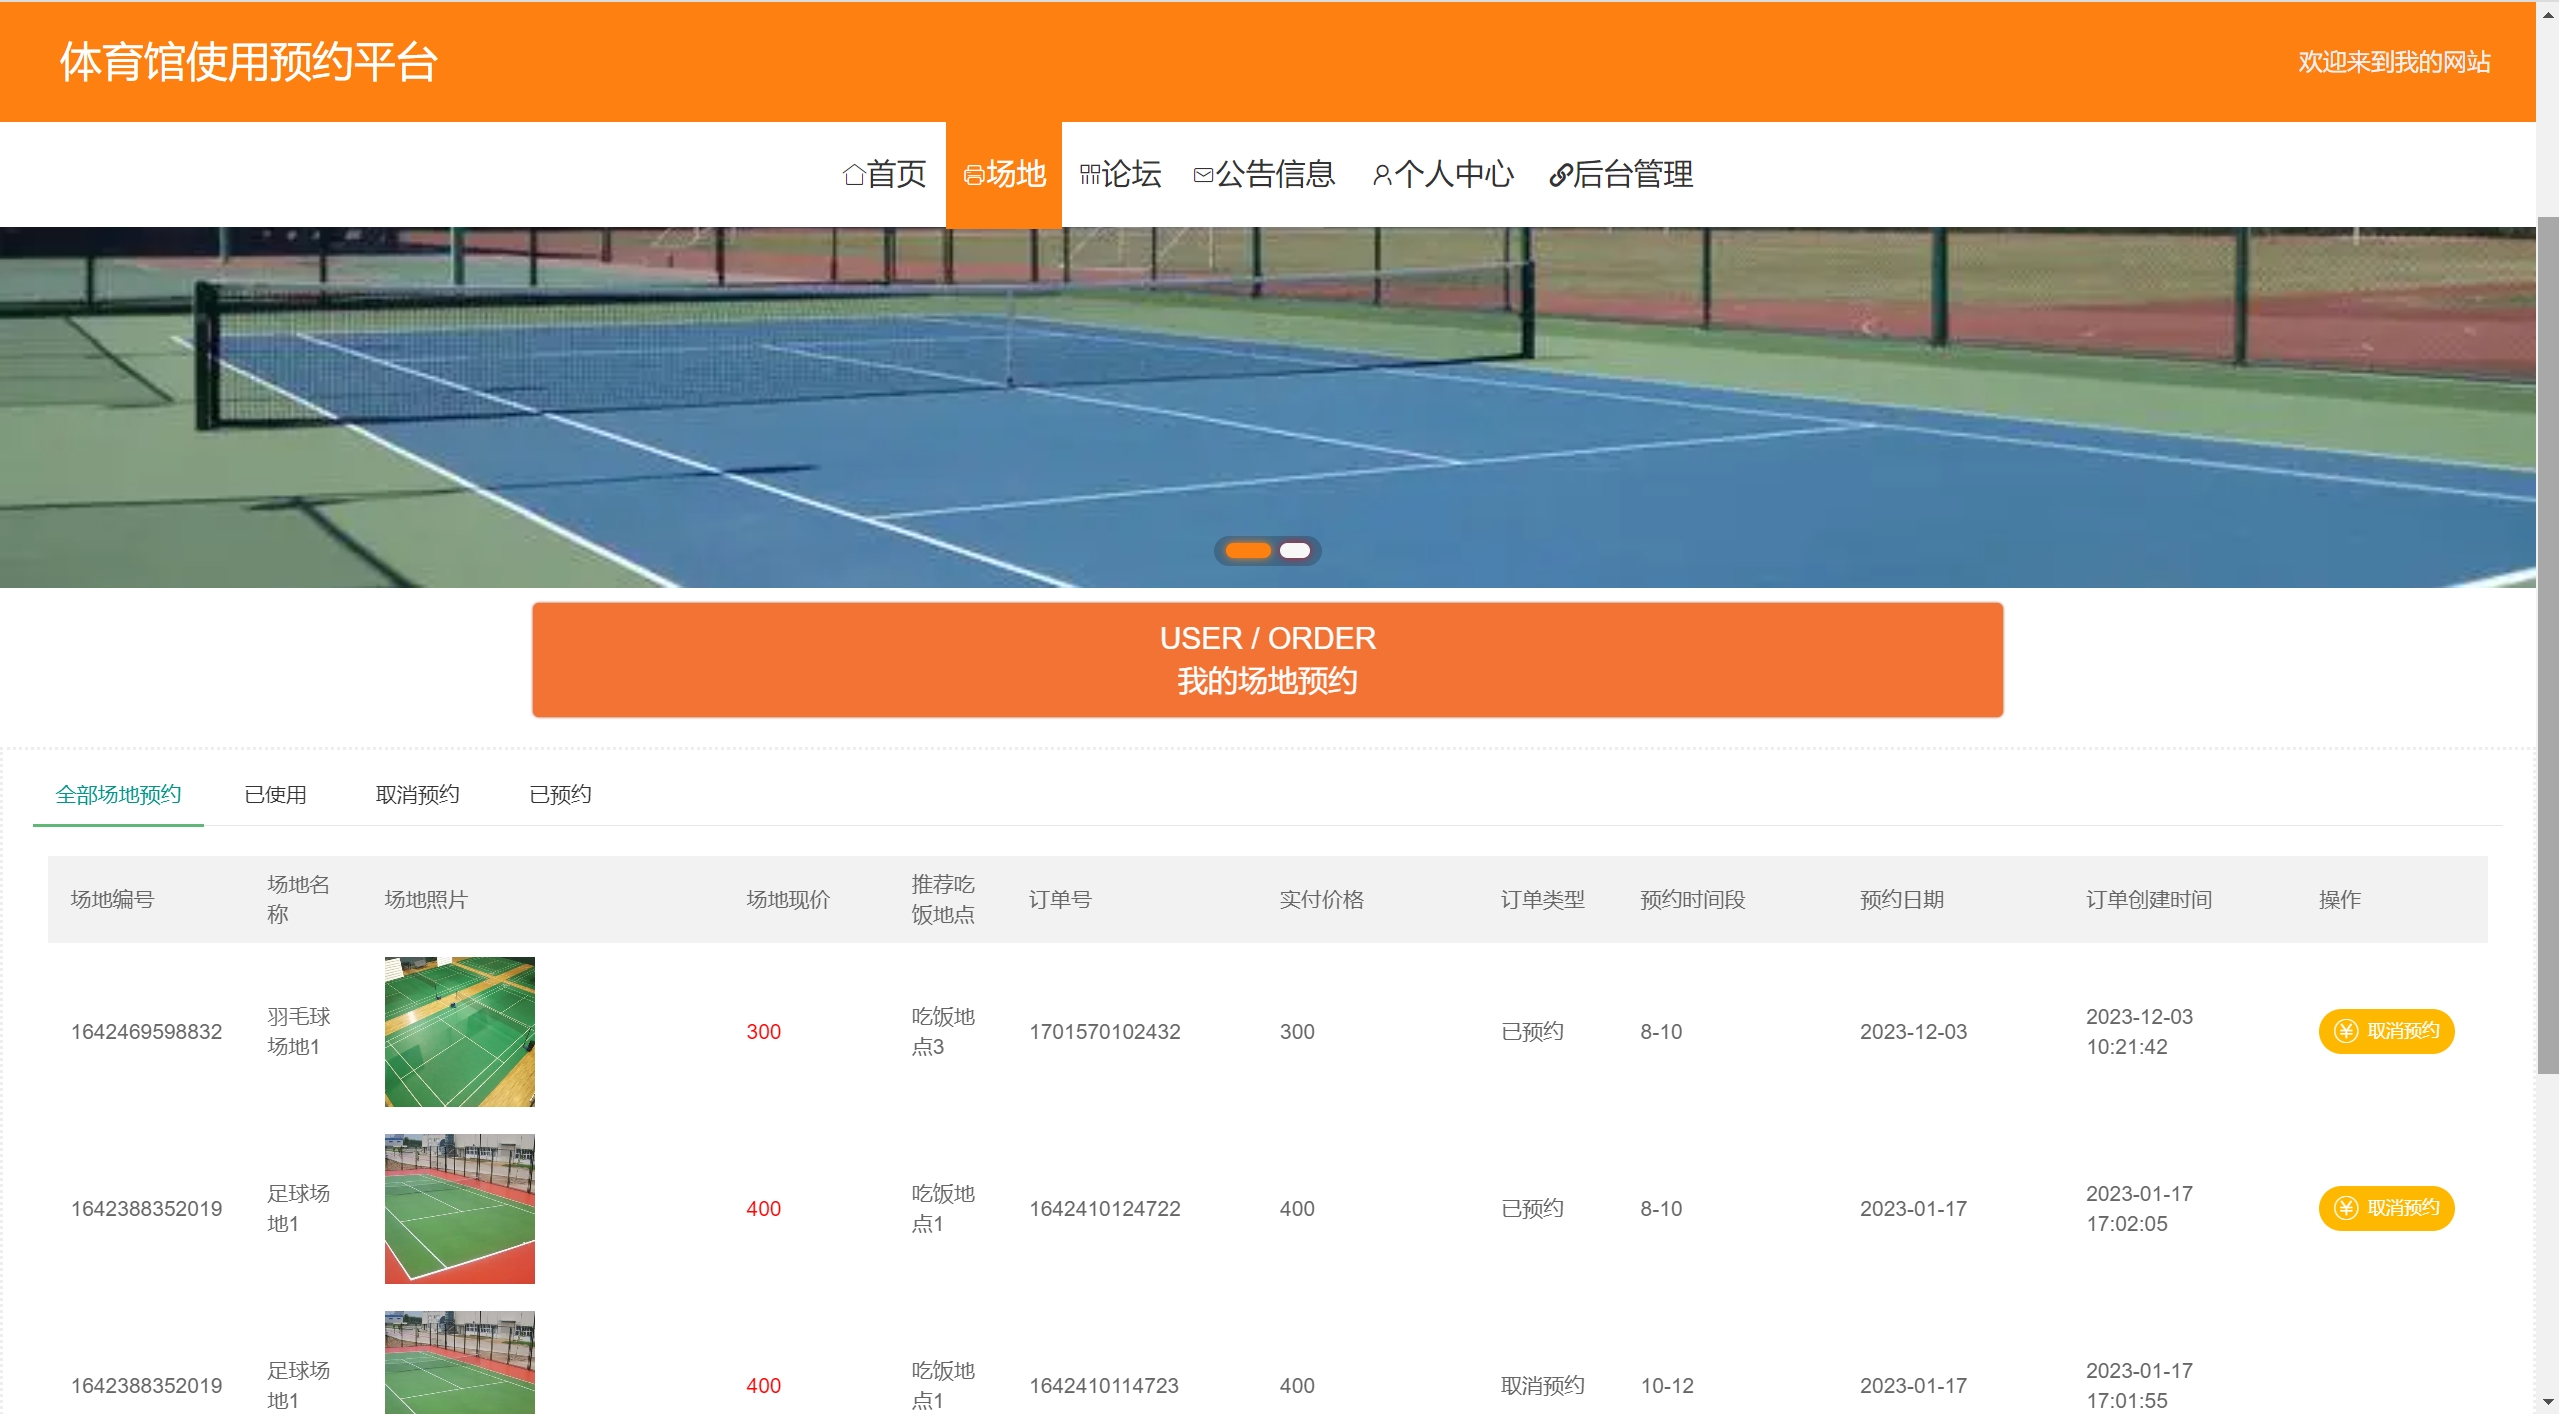The width and height of the screenshot is (2559, 1414).
Task: Select the orange carousel indicator dot
Action: [1247, 551]
